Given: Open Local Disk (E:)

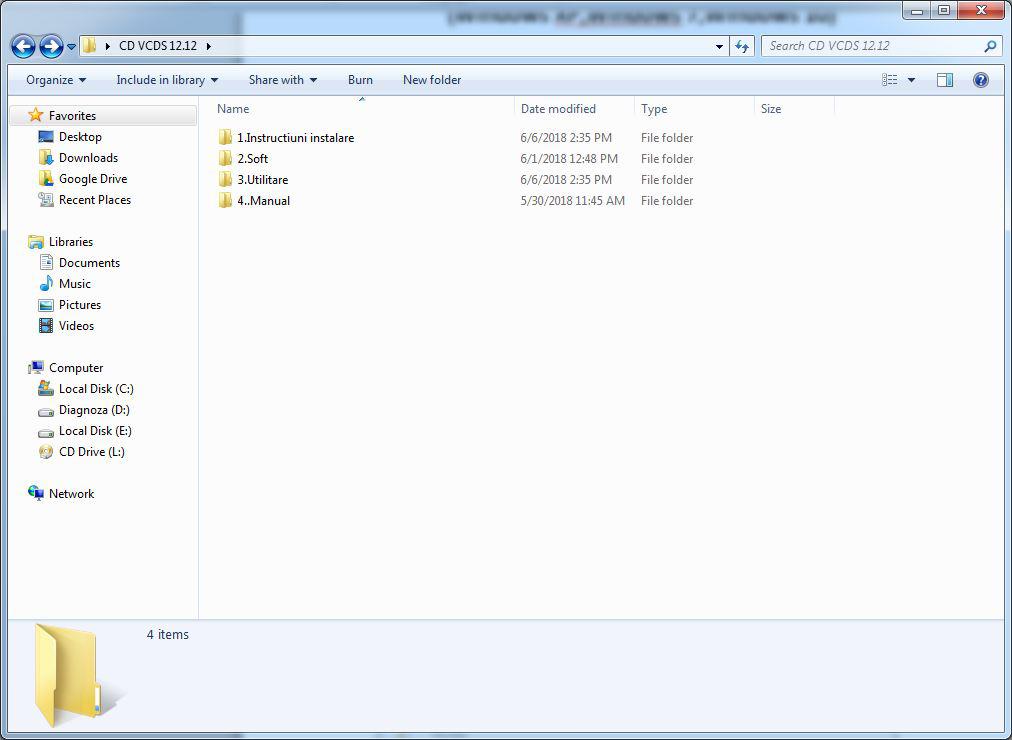Looking at the screenshot, I should click(96, 431).
